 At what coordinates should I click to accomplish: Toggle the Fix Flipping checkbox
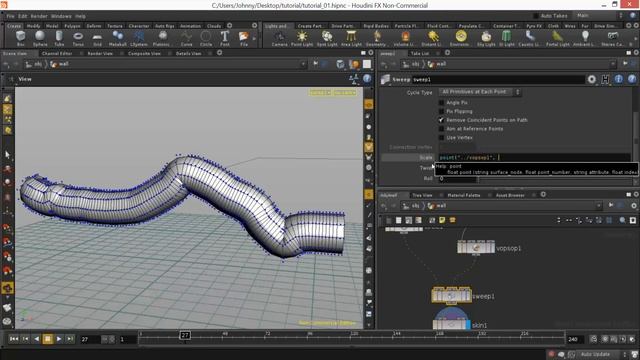click(x=441, y=111)
